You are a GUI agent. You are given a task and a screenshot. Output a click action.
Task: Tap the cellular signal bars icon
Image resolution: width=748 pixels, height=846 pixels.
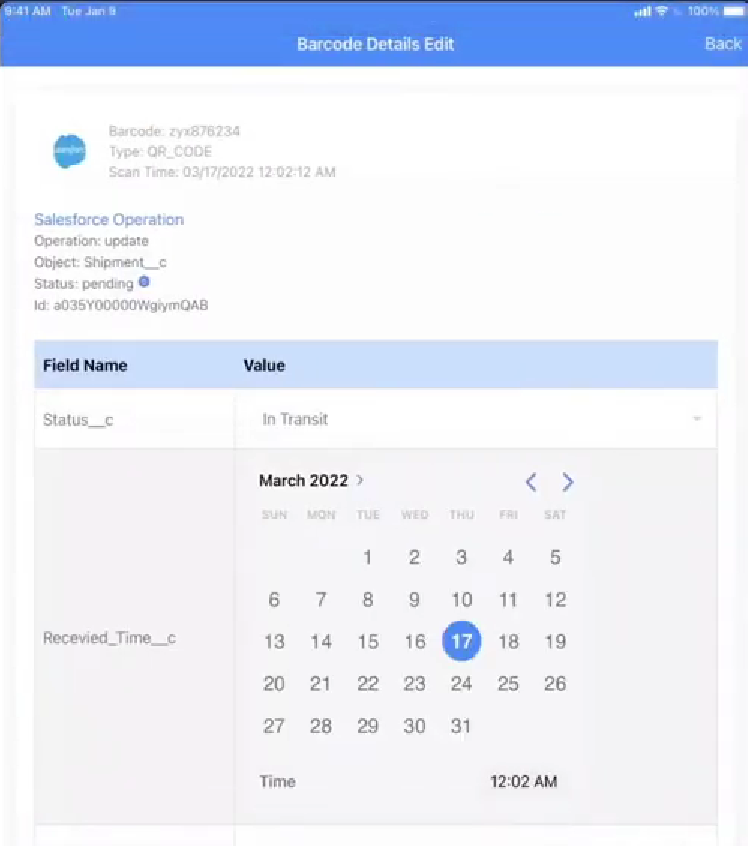pyautogui.click(x=642, y=11)
